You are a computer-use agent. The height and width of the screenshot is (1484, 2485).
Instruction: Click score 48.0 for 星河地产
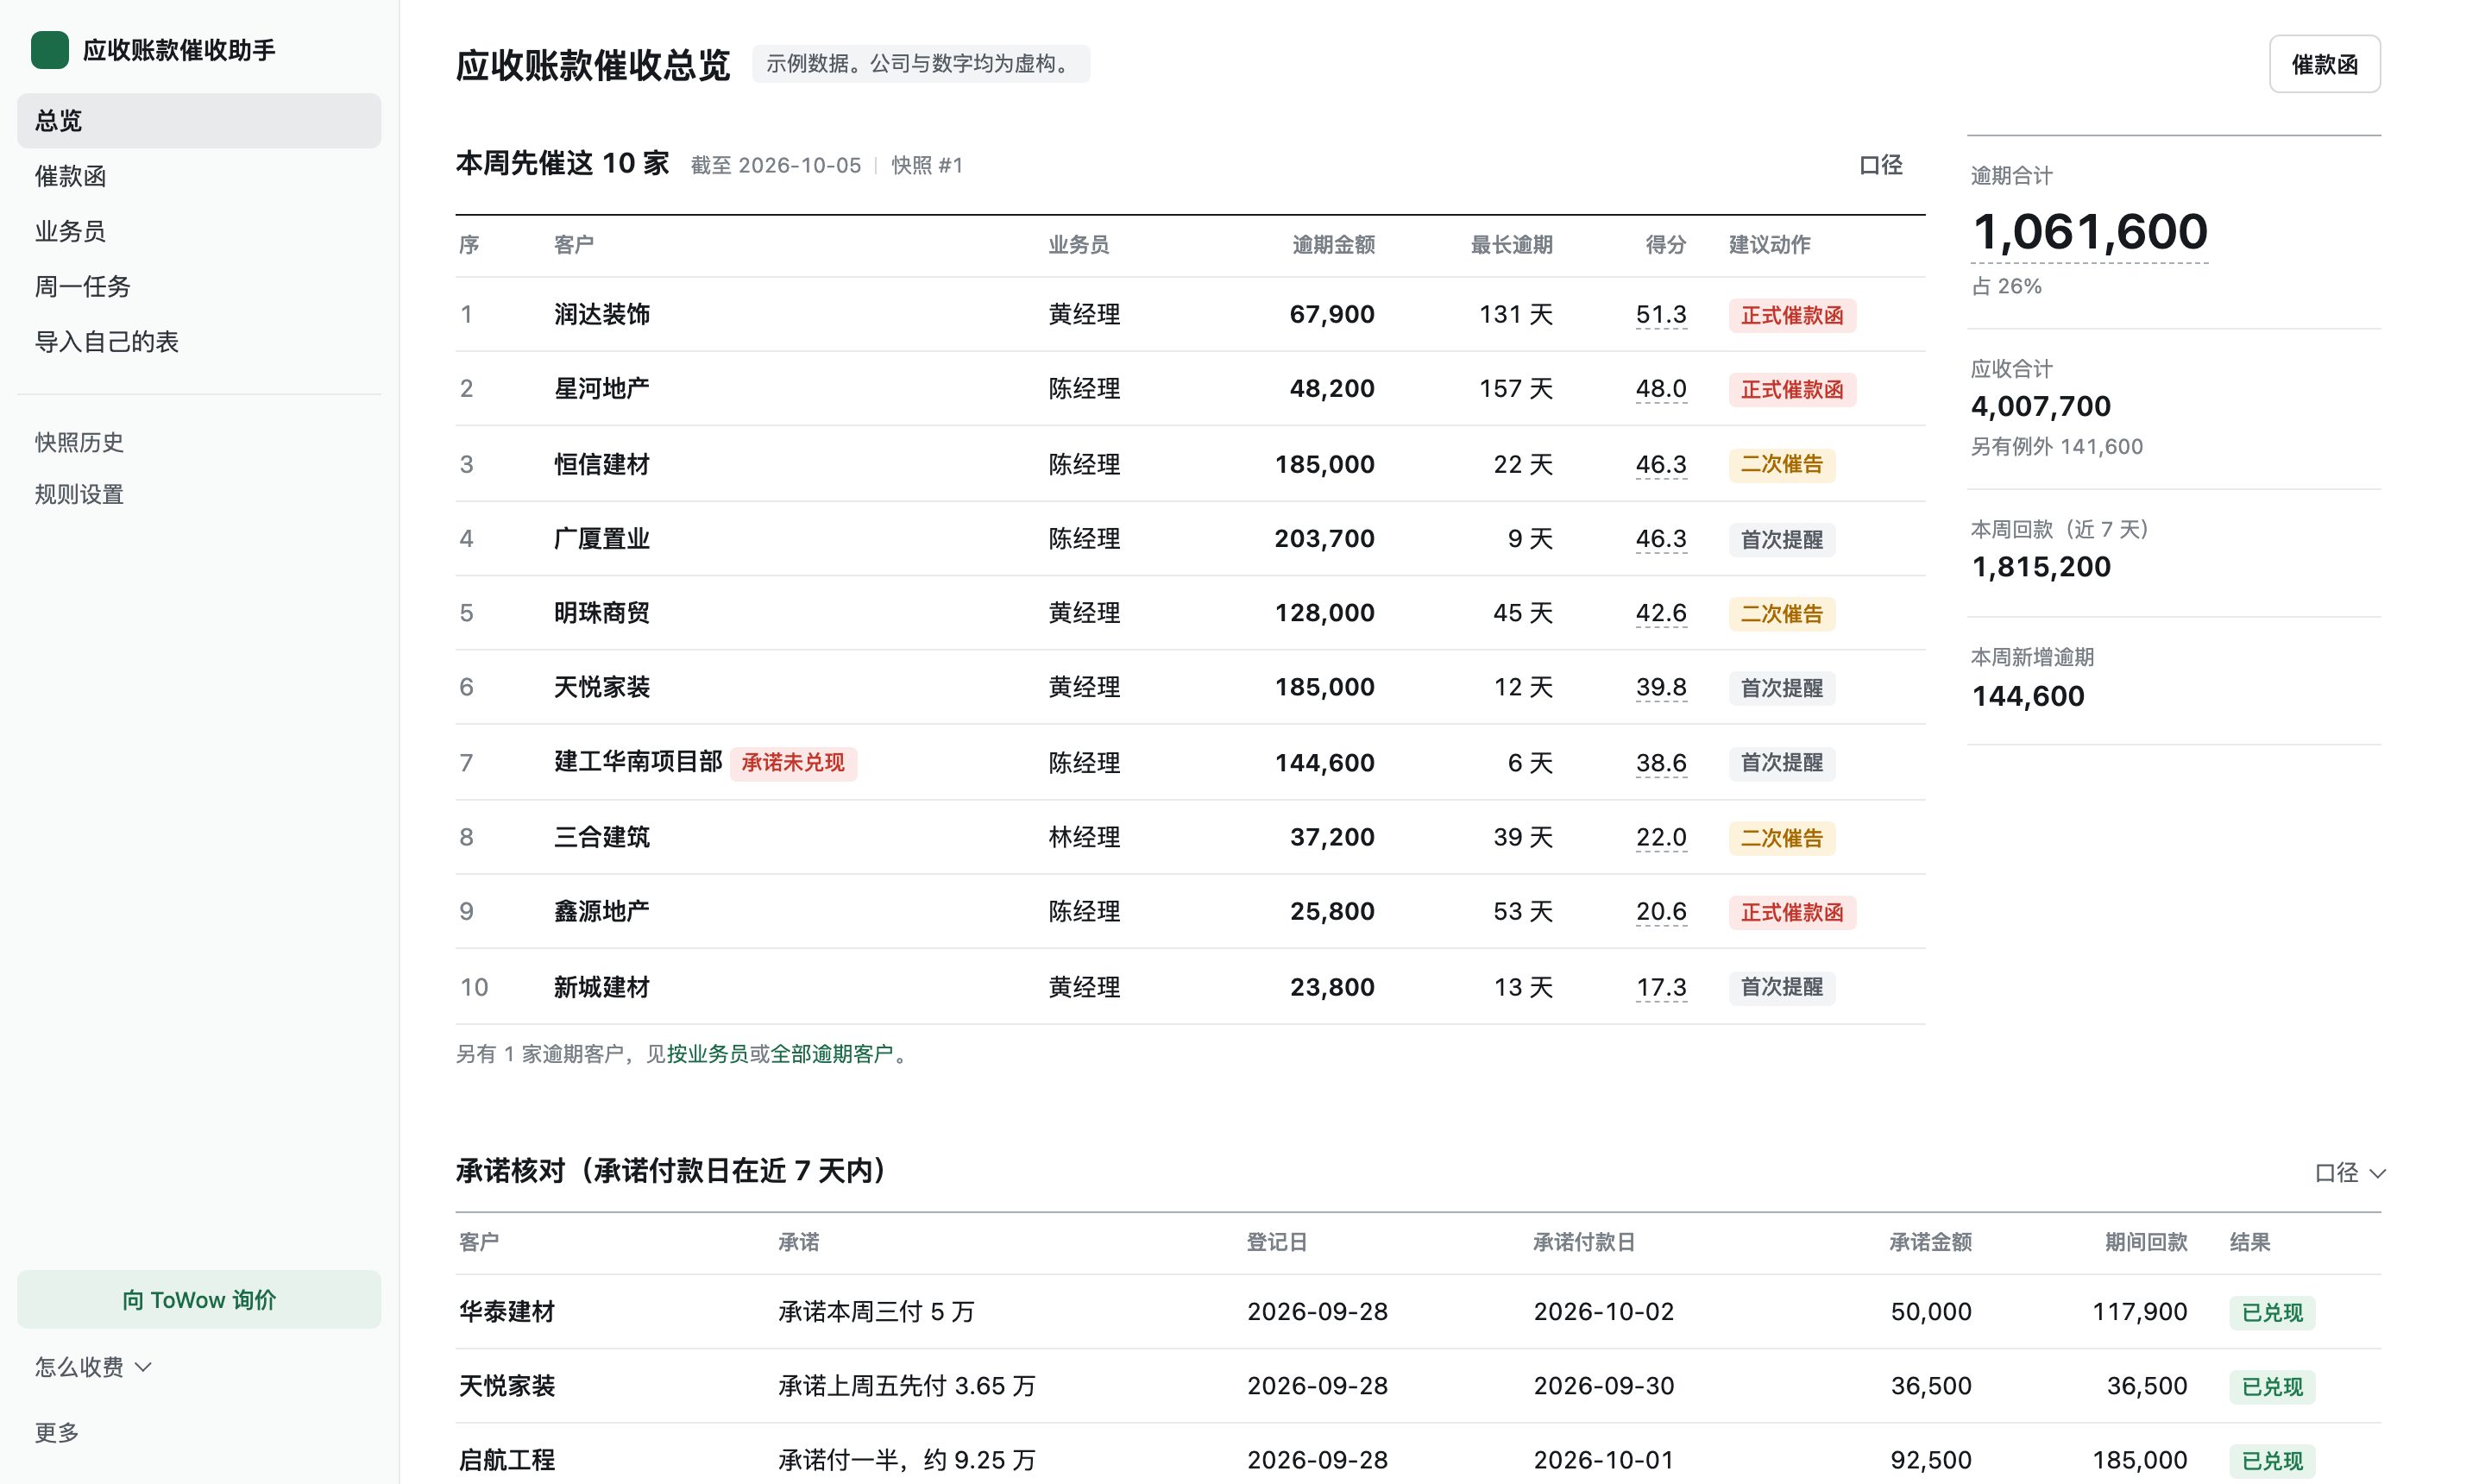[1661, 389]
